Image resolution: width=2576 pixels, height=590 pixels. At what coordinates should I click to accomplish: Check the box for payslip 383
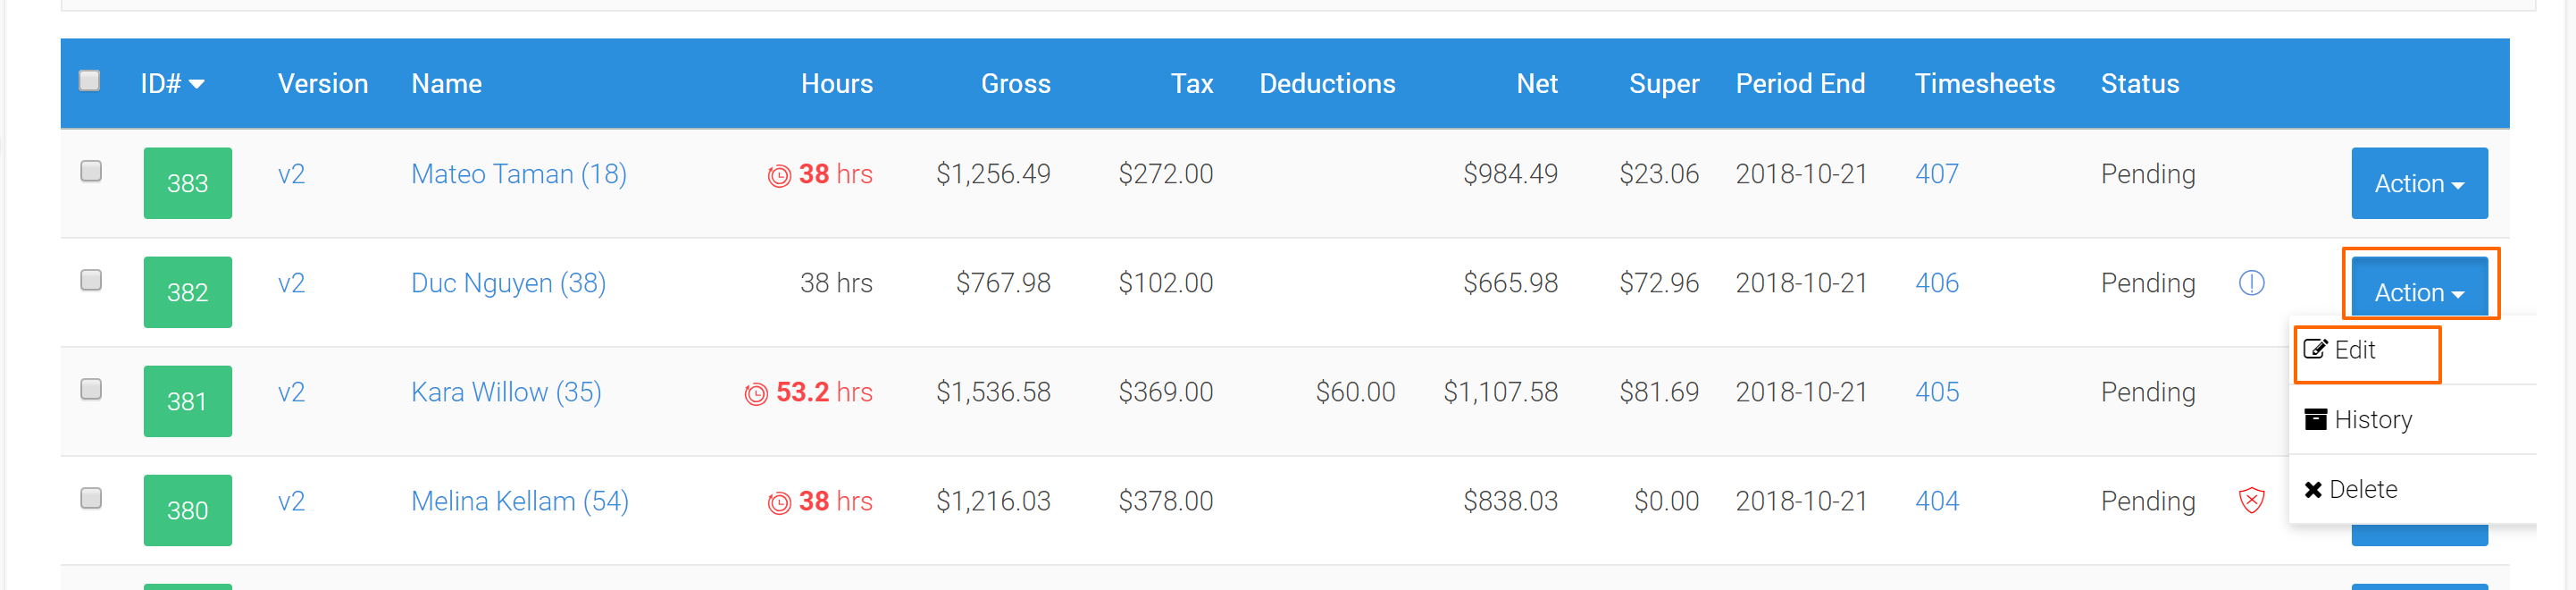click(x=91, y=171)
